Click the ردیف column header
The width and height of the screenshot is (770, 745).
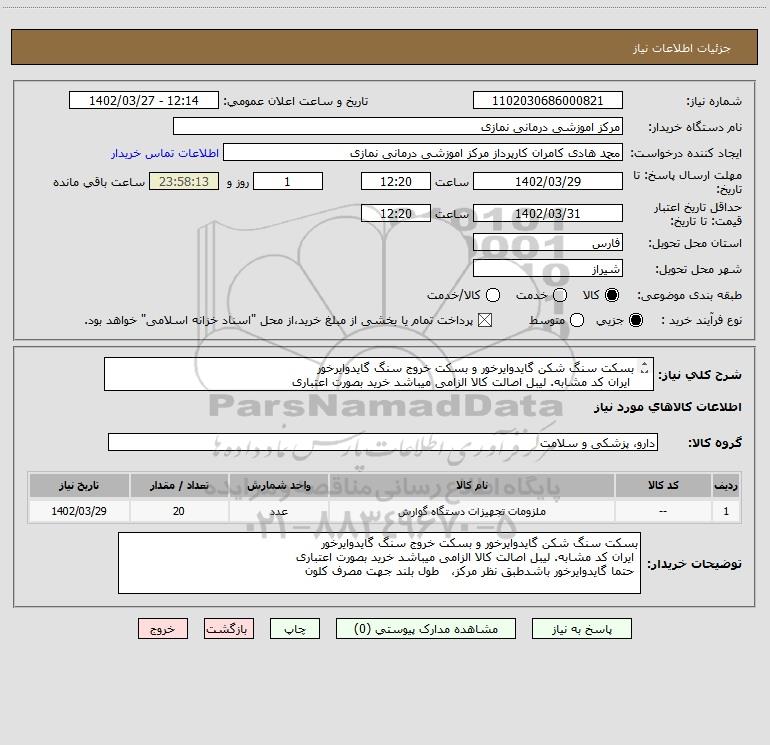(726, 485)
